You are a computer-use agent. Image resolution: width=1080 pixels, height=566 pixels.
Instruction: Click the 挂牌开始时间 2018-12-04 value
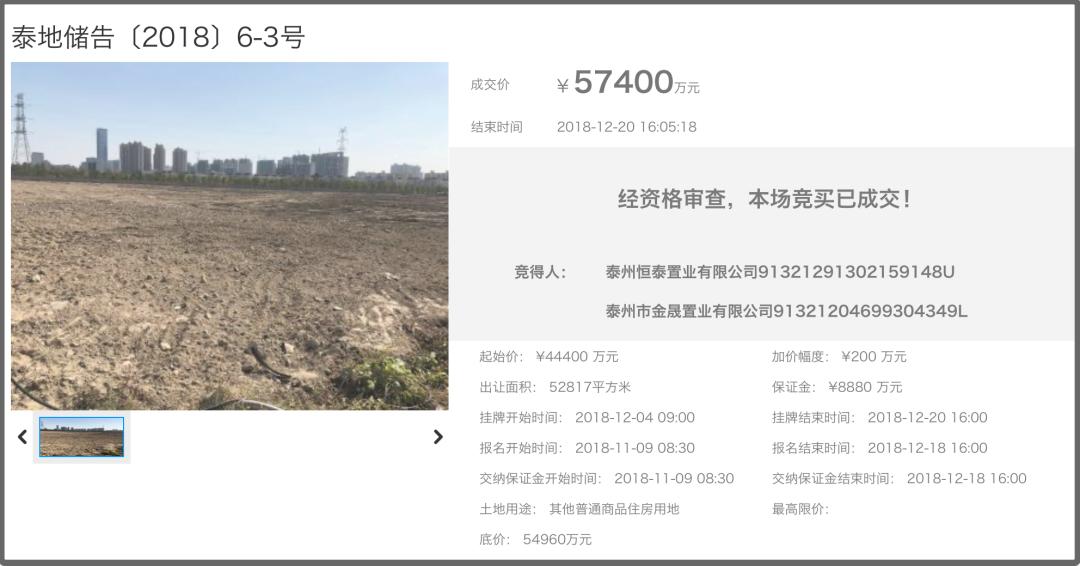[x=635, y=417]
